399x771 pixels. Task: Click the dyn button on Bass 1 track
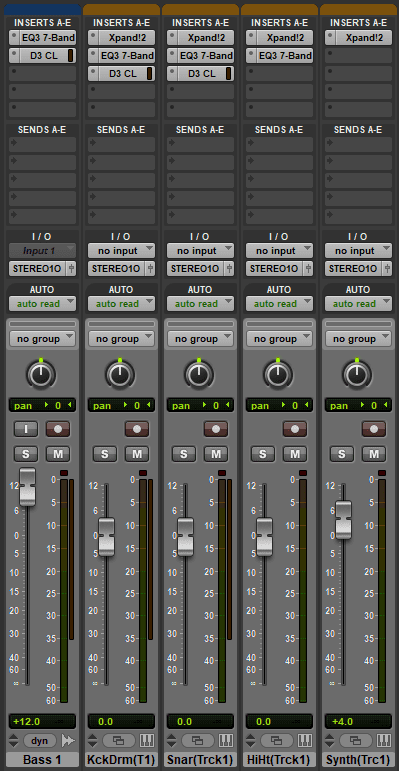pyautogui.click(x=40, y=740)
